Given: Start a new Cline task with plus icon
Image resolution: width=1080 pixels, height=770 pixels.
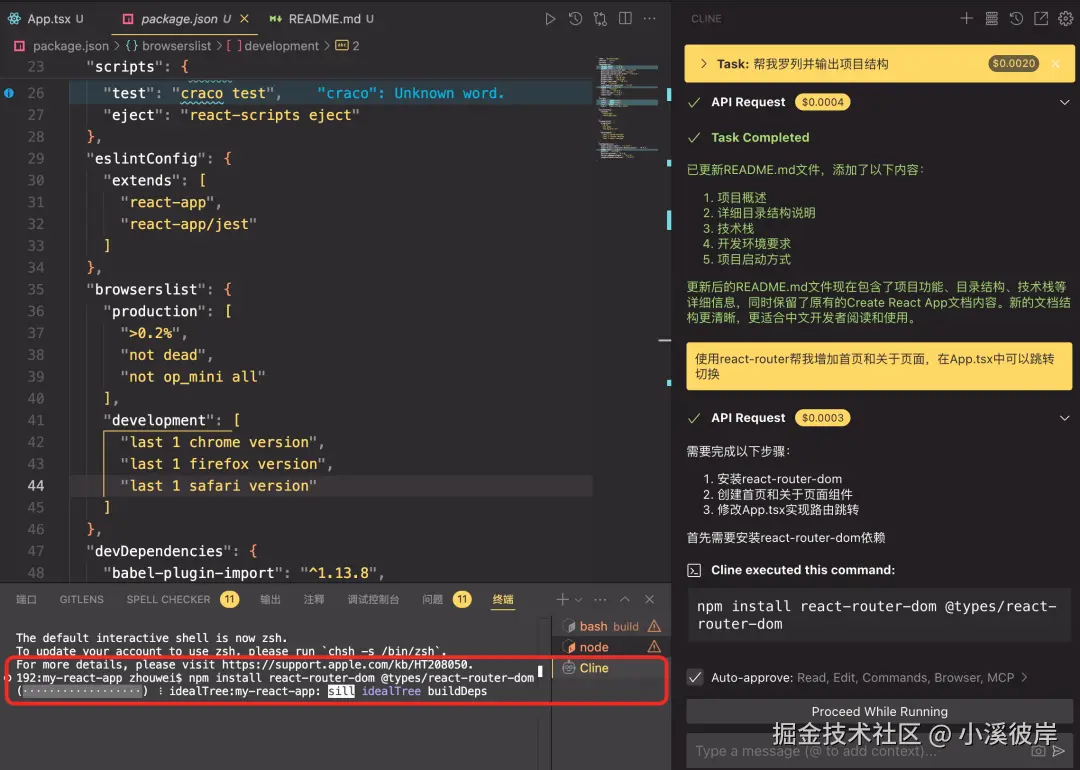Looking at the screenshot, I should [966, 19].
